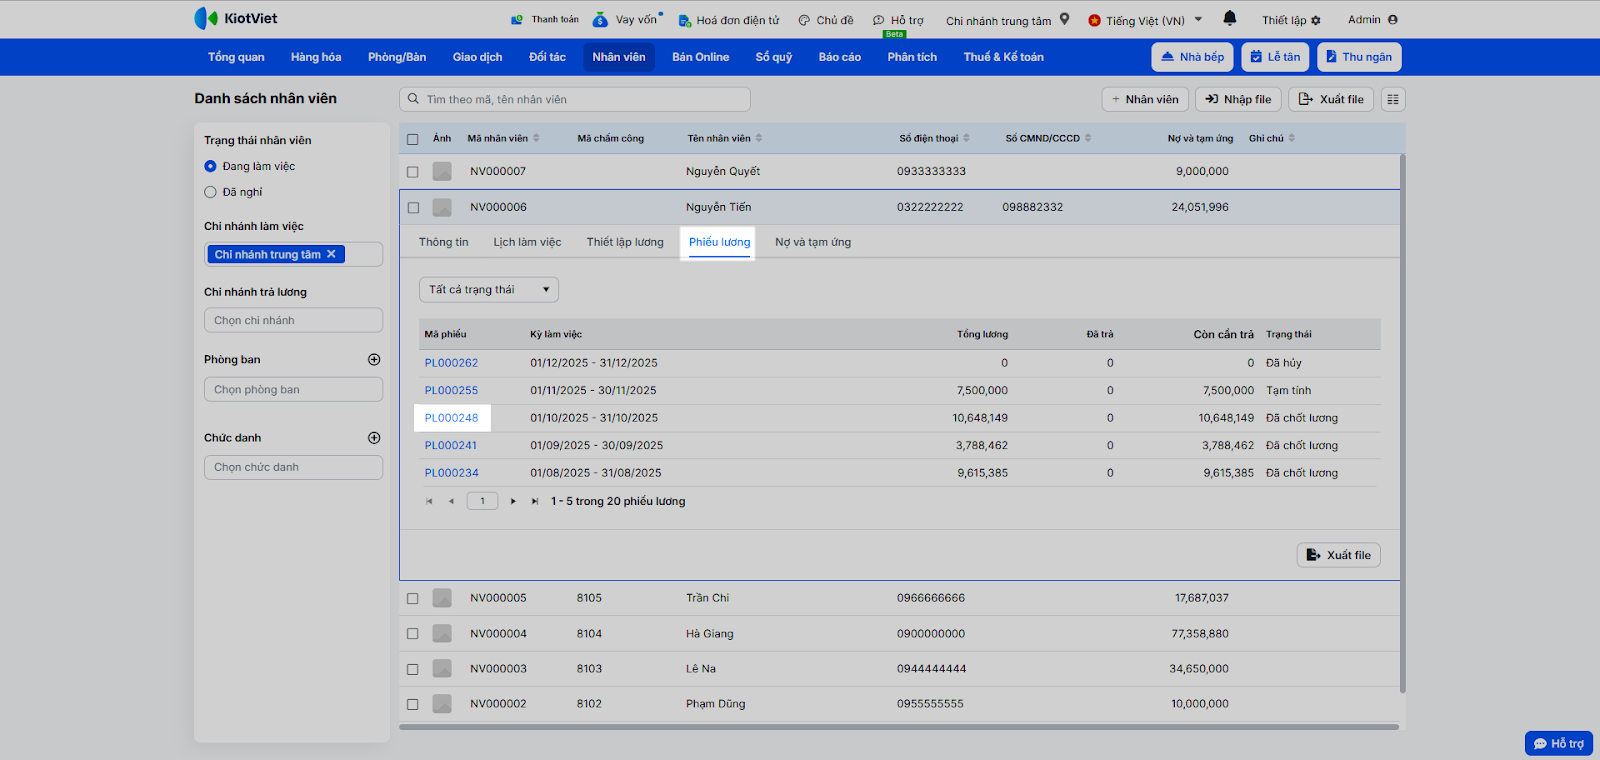
Task: Remove the Chi nhánh trung tâm filter tag
Action: click(x=331, y=254)
